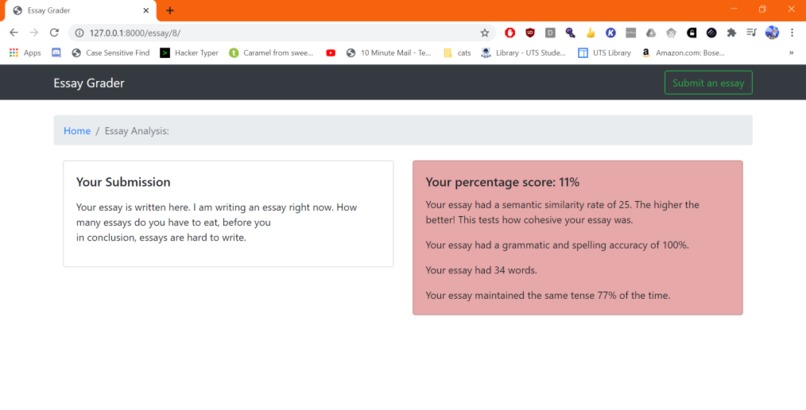Click the dark round striped extension icon
Screen dimensions: 806x410
point(711,33)
